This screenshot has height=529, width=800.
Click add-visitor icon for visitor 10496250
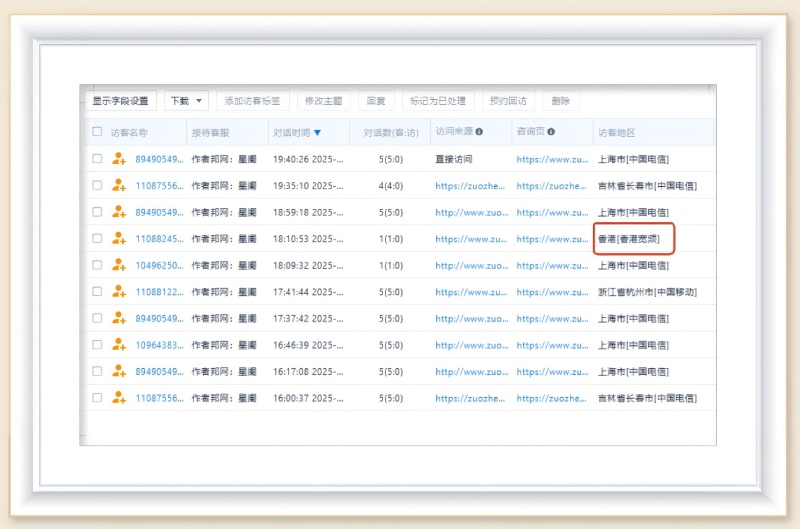point(120,265)
